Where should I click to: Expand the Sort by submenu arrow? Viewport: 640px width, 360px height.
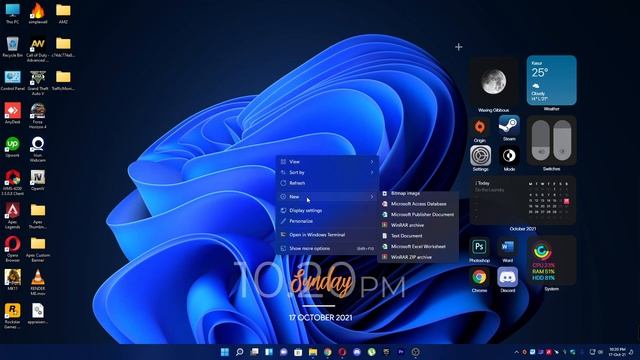(x=372, y=172)
